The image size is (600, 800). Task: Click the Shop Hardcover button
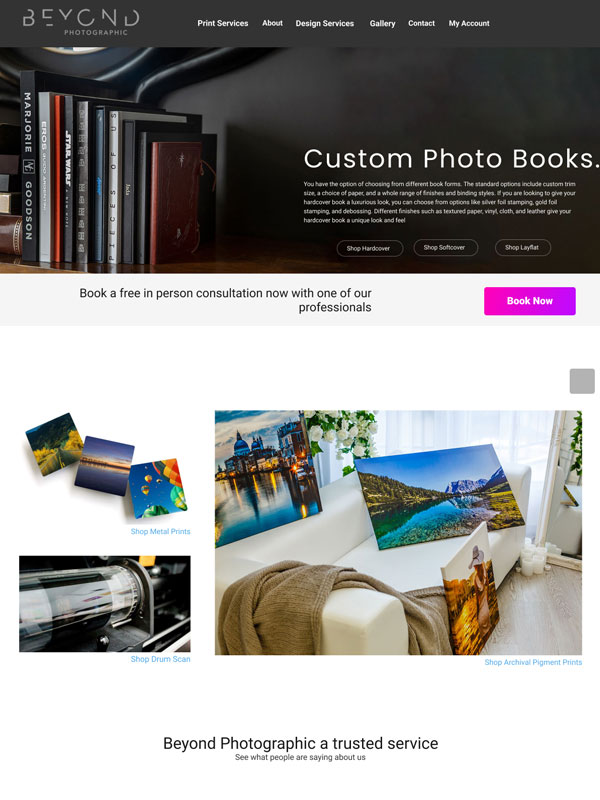369,248
